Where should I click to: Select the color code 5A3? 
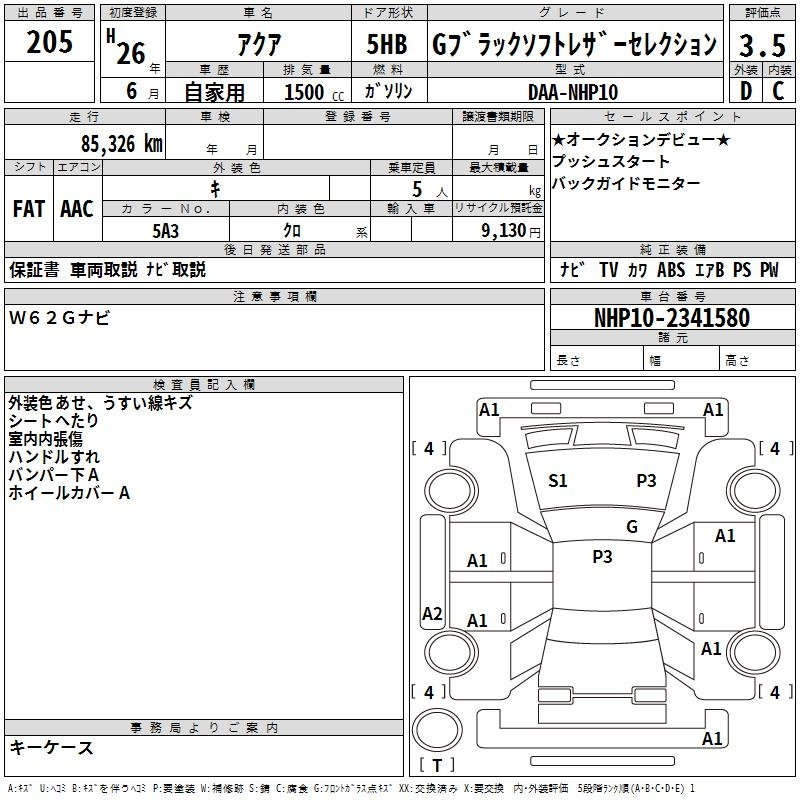pyautogui.click(x=165, y=230)
